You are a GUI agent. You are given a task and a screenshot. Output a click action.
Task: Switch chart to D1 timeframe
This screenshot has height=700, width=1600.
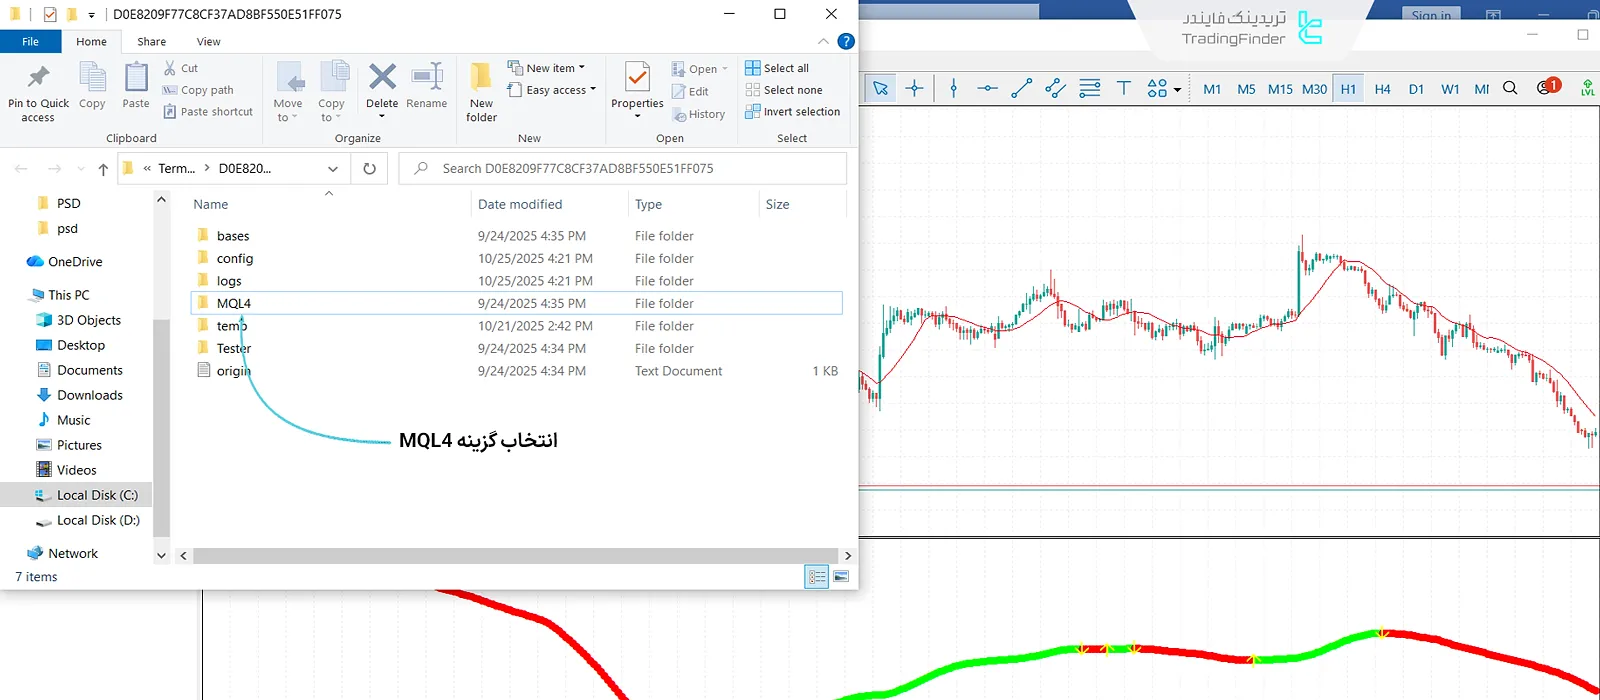[1416, 88]
